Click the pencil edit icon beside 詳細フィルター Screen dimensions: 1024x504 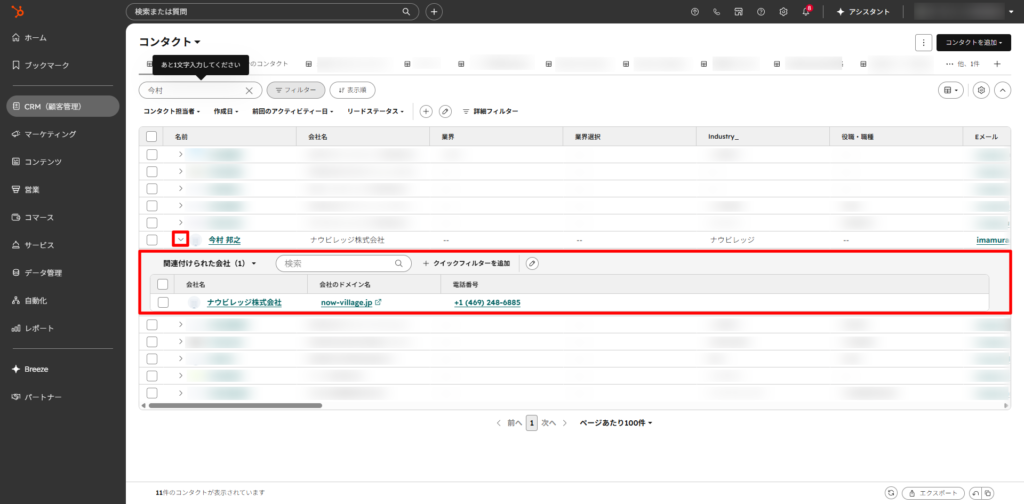pyautogui.click(x=445, y=112)
